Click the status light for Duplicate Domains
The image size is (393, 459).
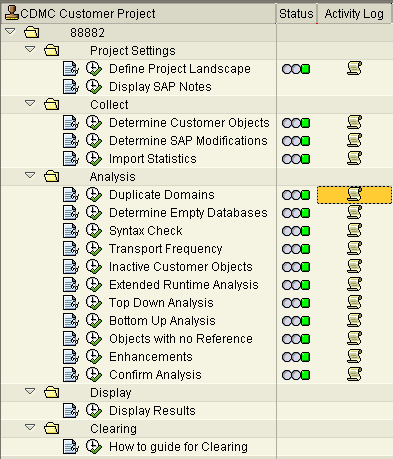coord(296,195)
